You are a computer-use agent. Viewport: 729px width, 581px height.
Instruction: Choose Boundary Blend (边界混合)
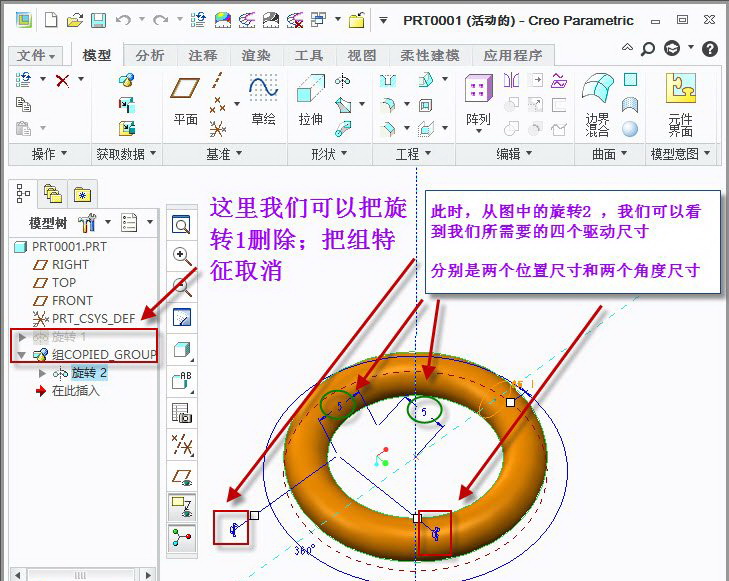click(x=597, y=105)
